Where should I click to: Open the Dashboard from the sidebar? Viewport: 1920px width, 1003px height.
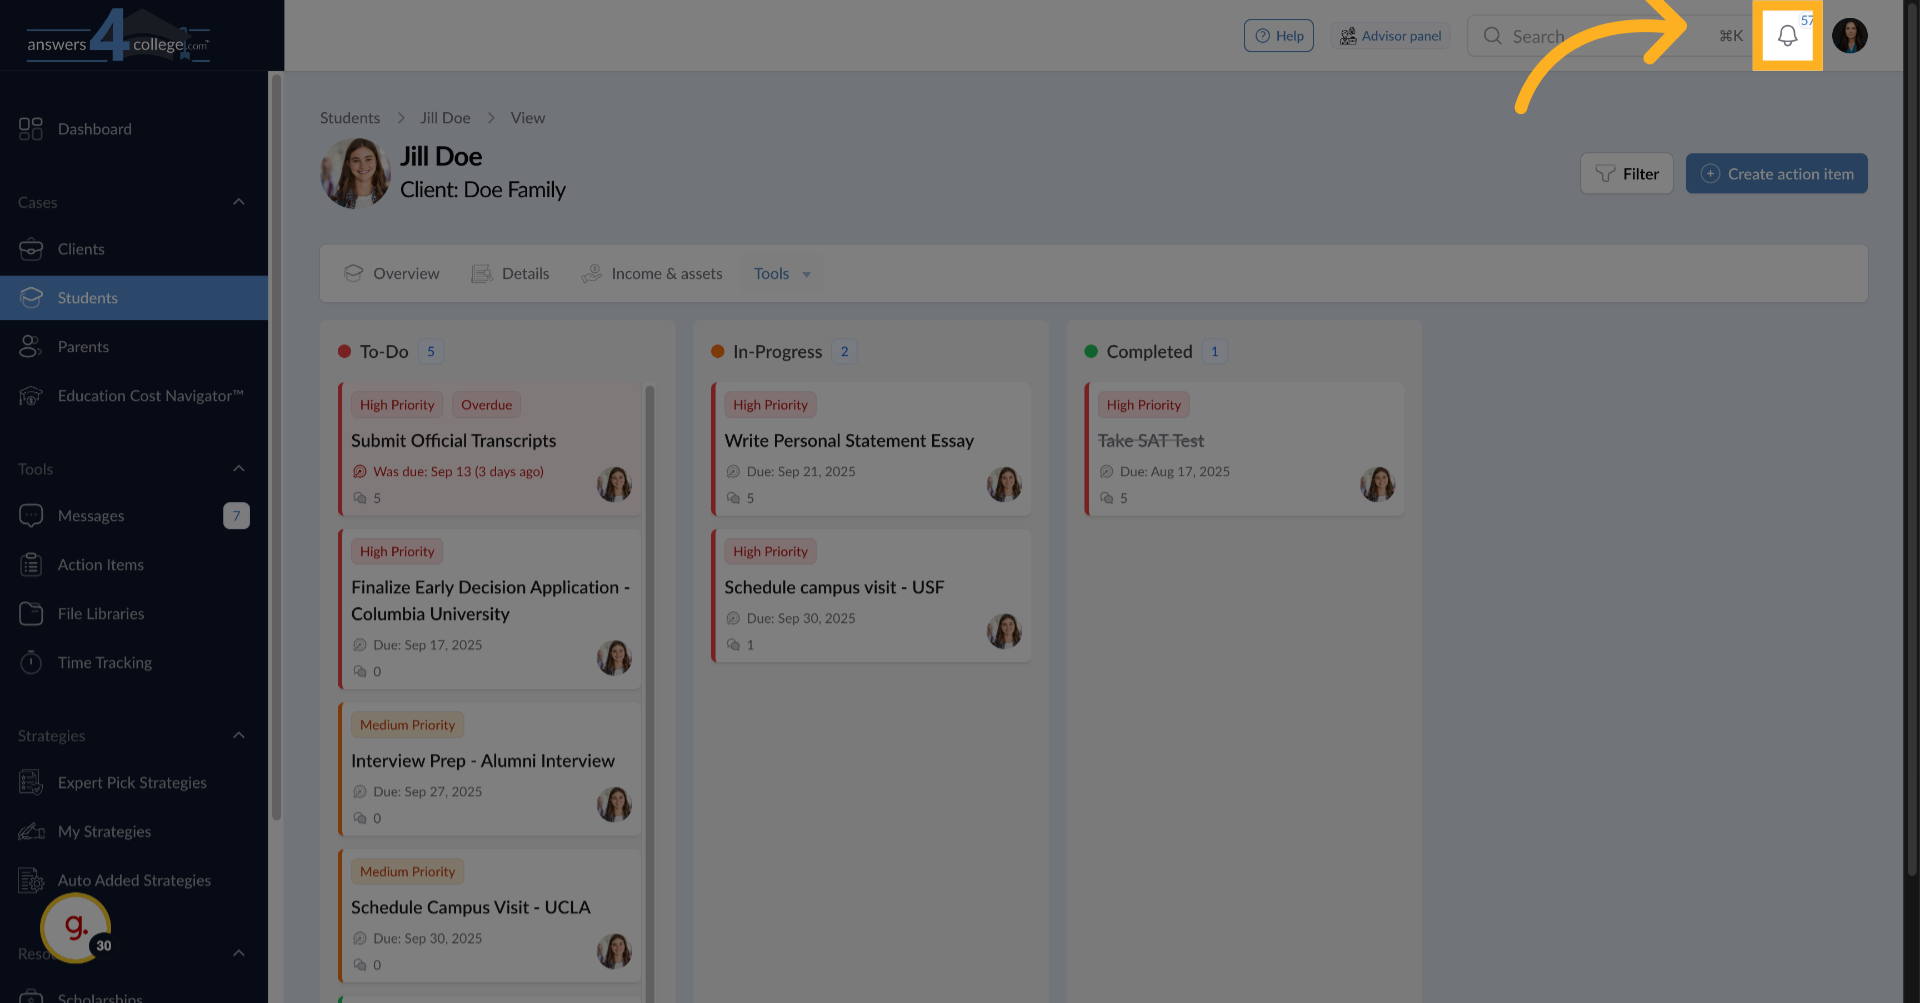[x=95, y=128]
